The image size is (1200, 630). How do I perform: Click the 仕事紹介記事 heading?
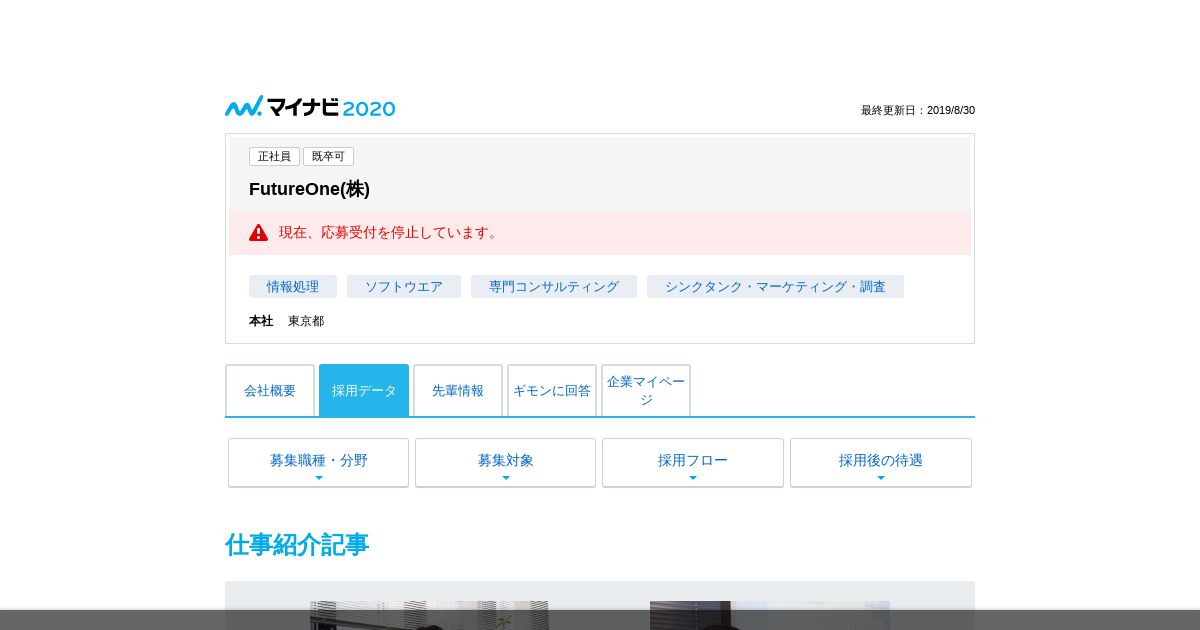pyautogui.click(x=297, y=545)
